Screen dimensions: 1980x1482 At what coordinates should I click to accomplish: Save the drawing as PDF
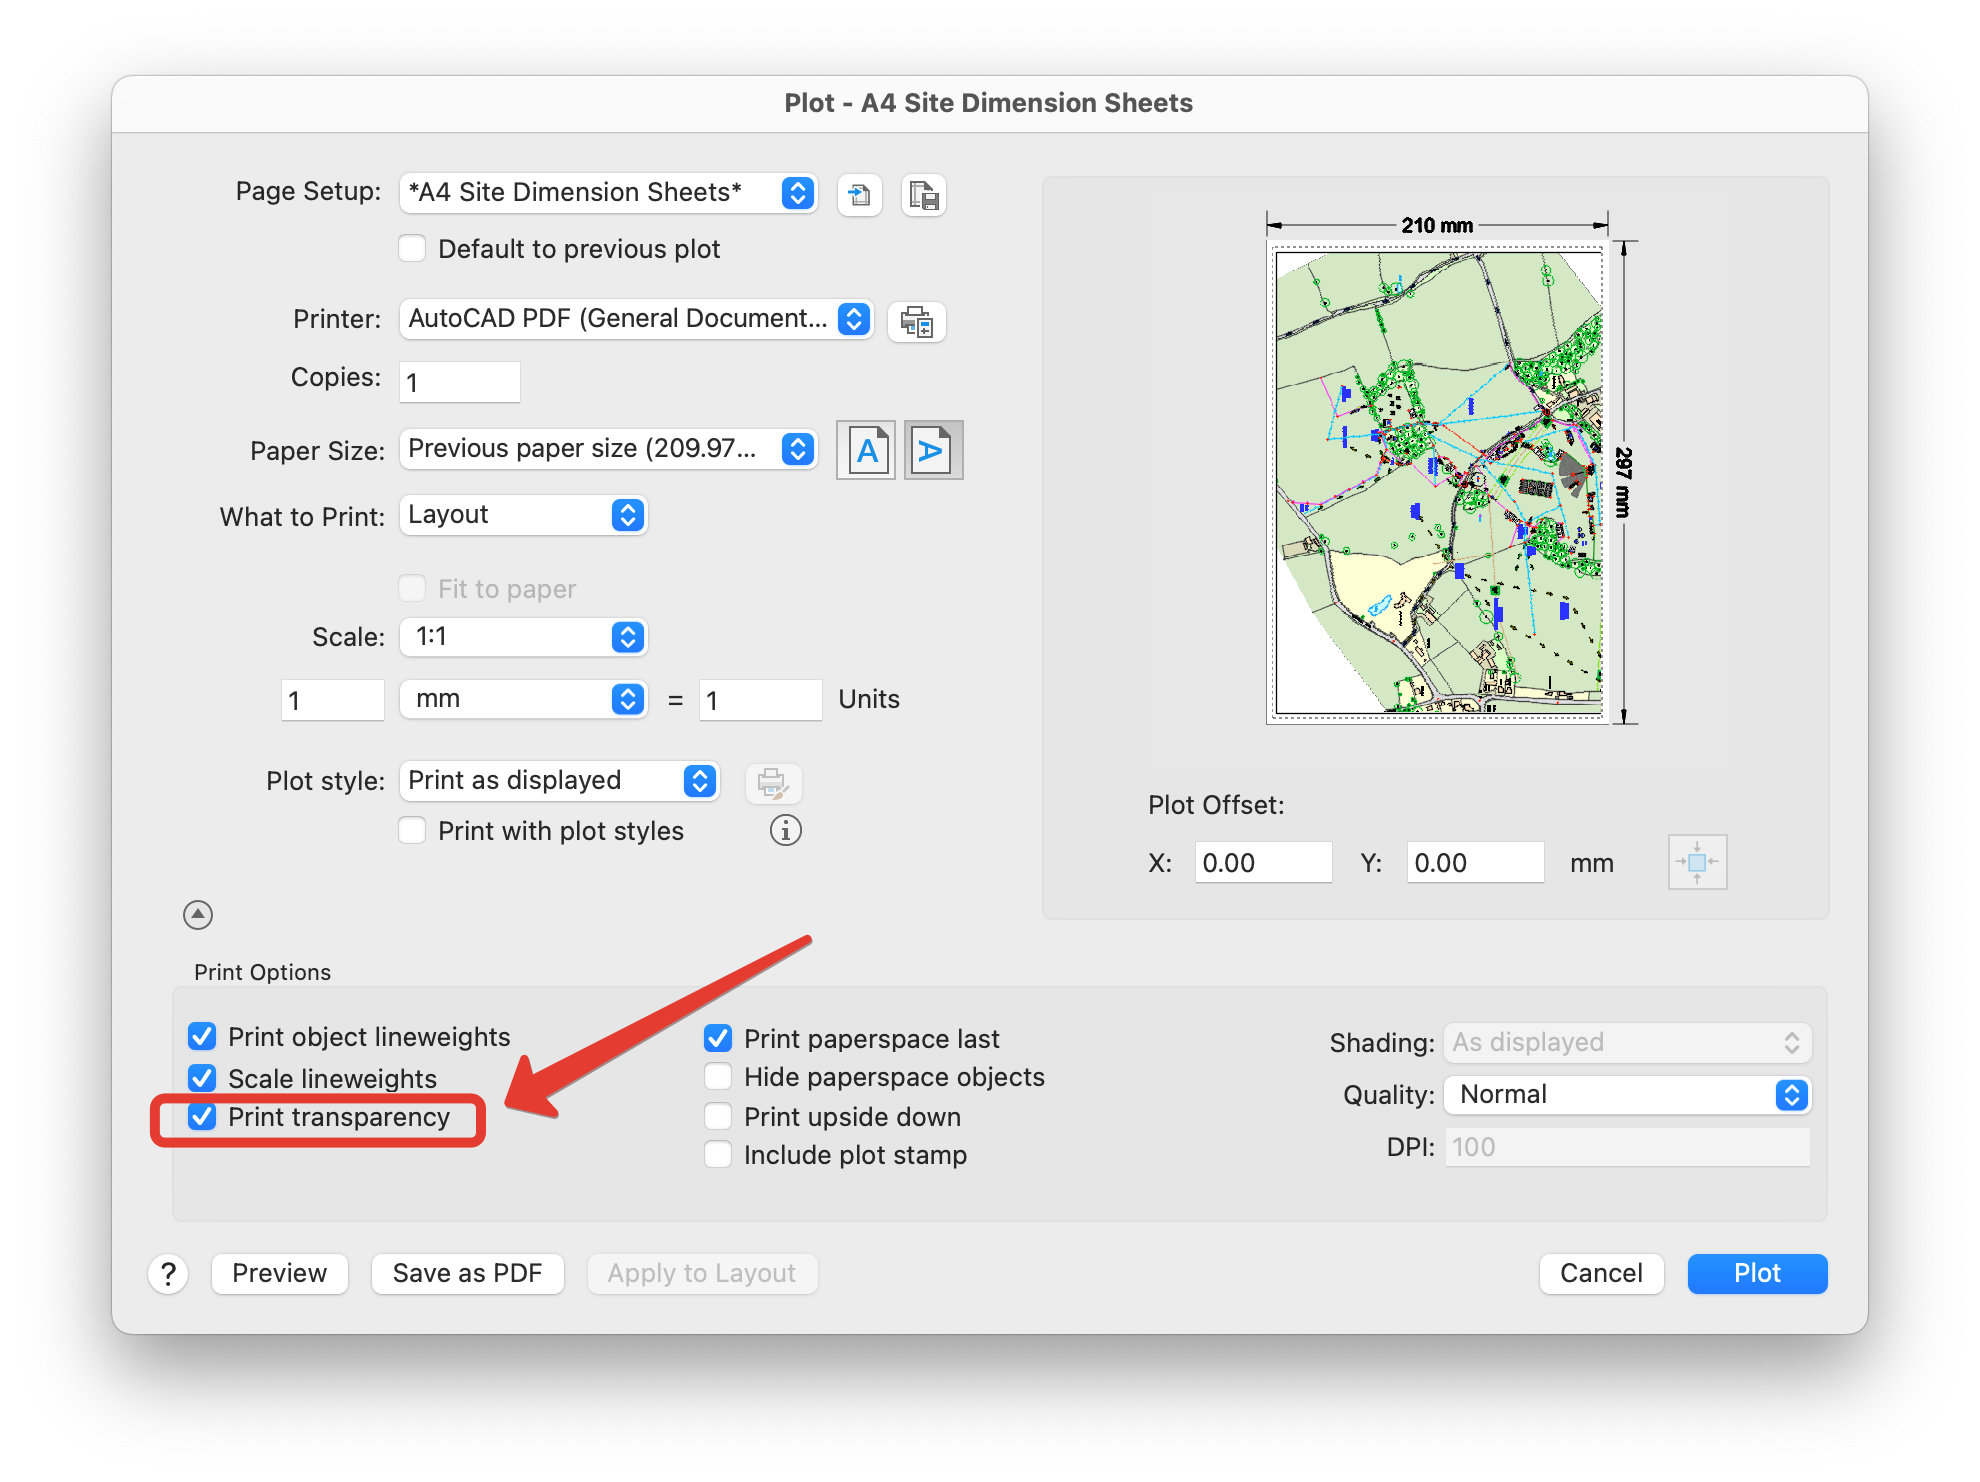point(467,1273)
